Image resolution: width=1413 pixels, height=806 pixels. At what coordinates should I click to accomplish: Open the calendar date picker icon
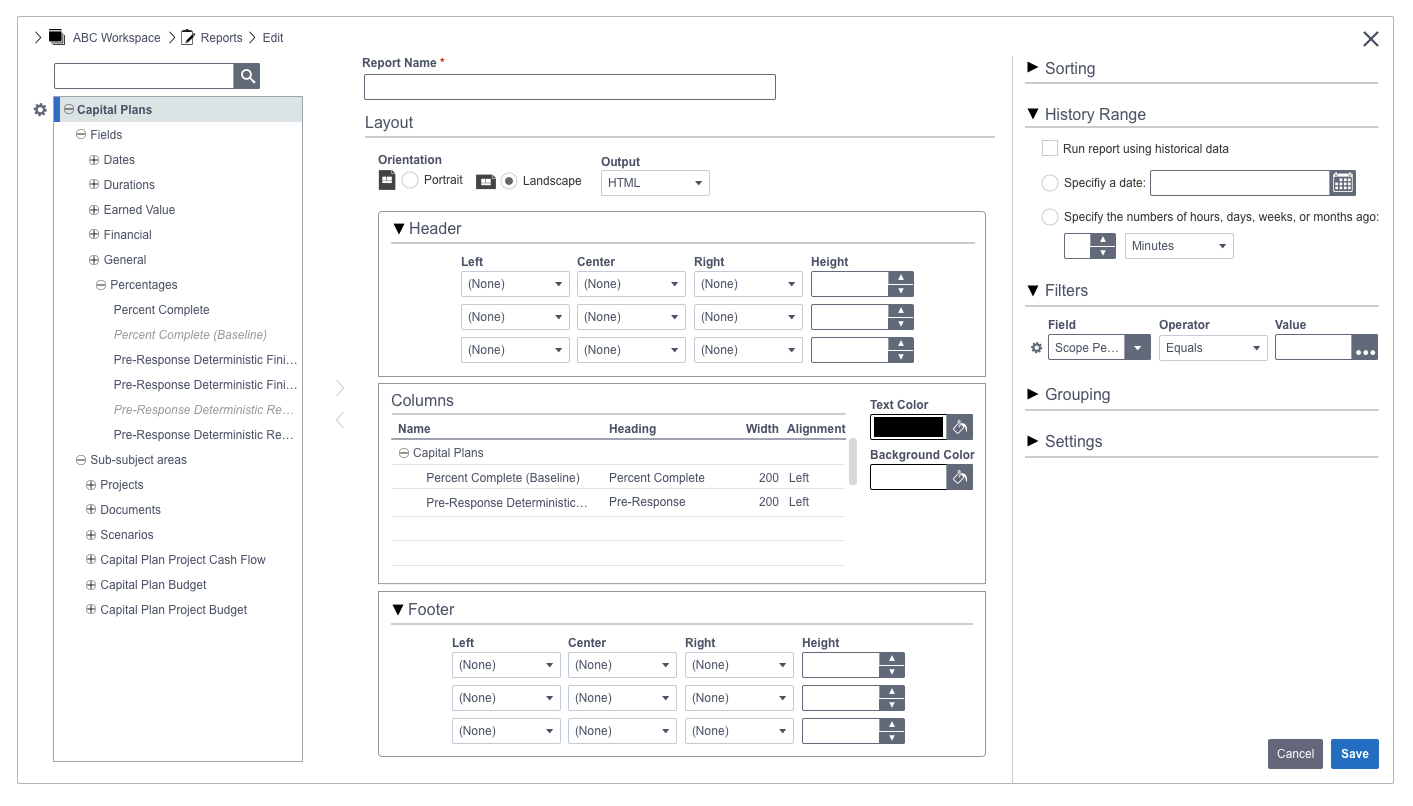(1342, 183)
